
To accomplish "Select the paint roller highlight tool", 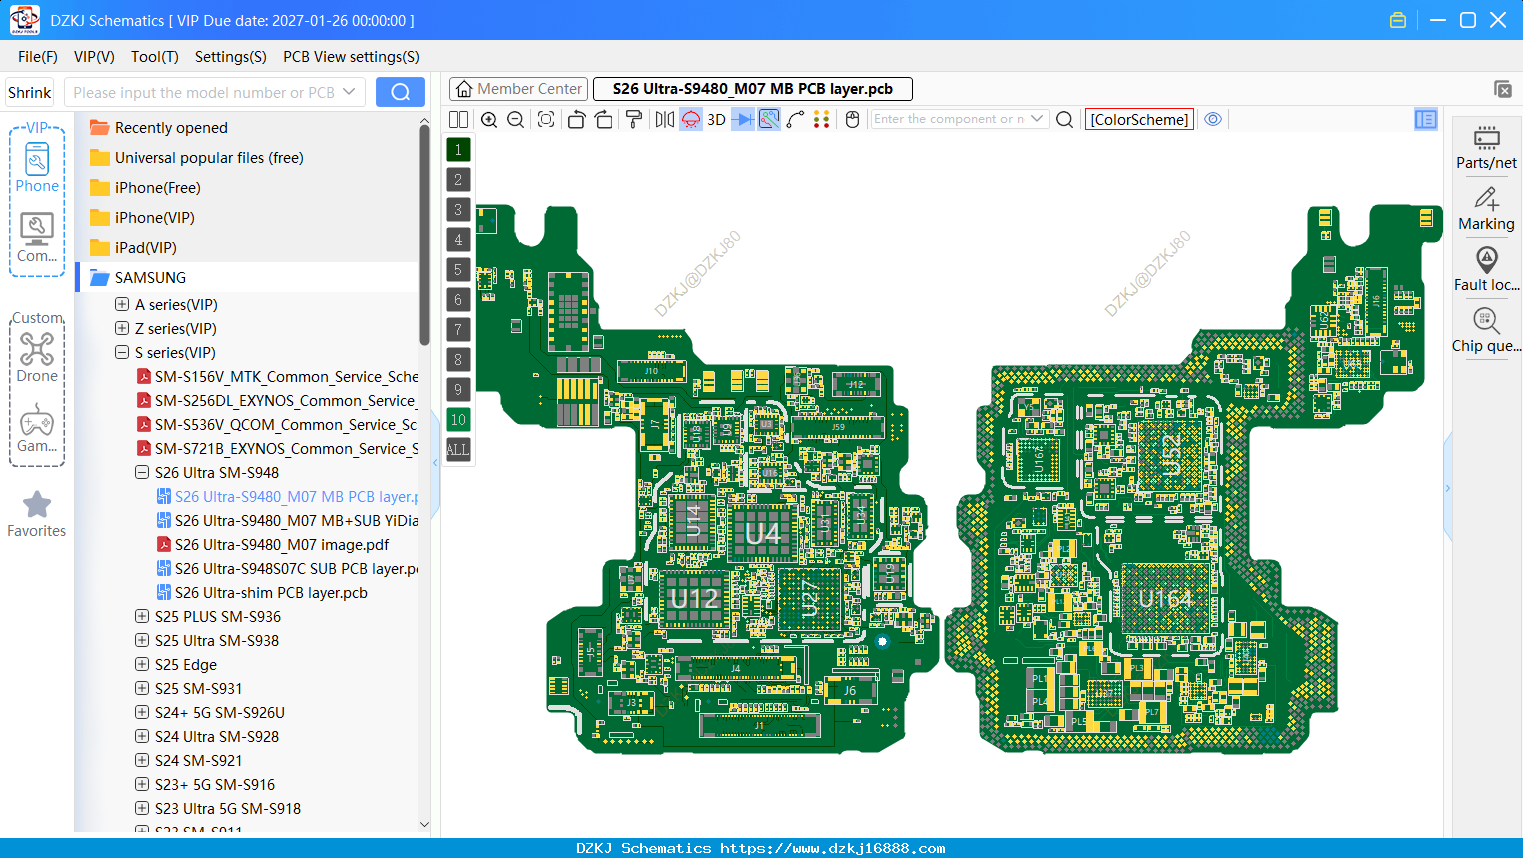I will [634, 119].
